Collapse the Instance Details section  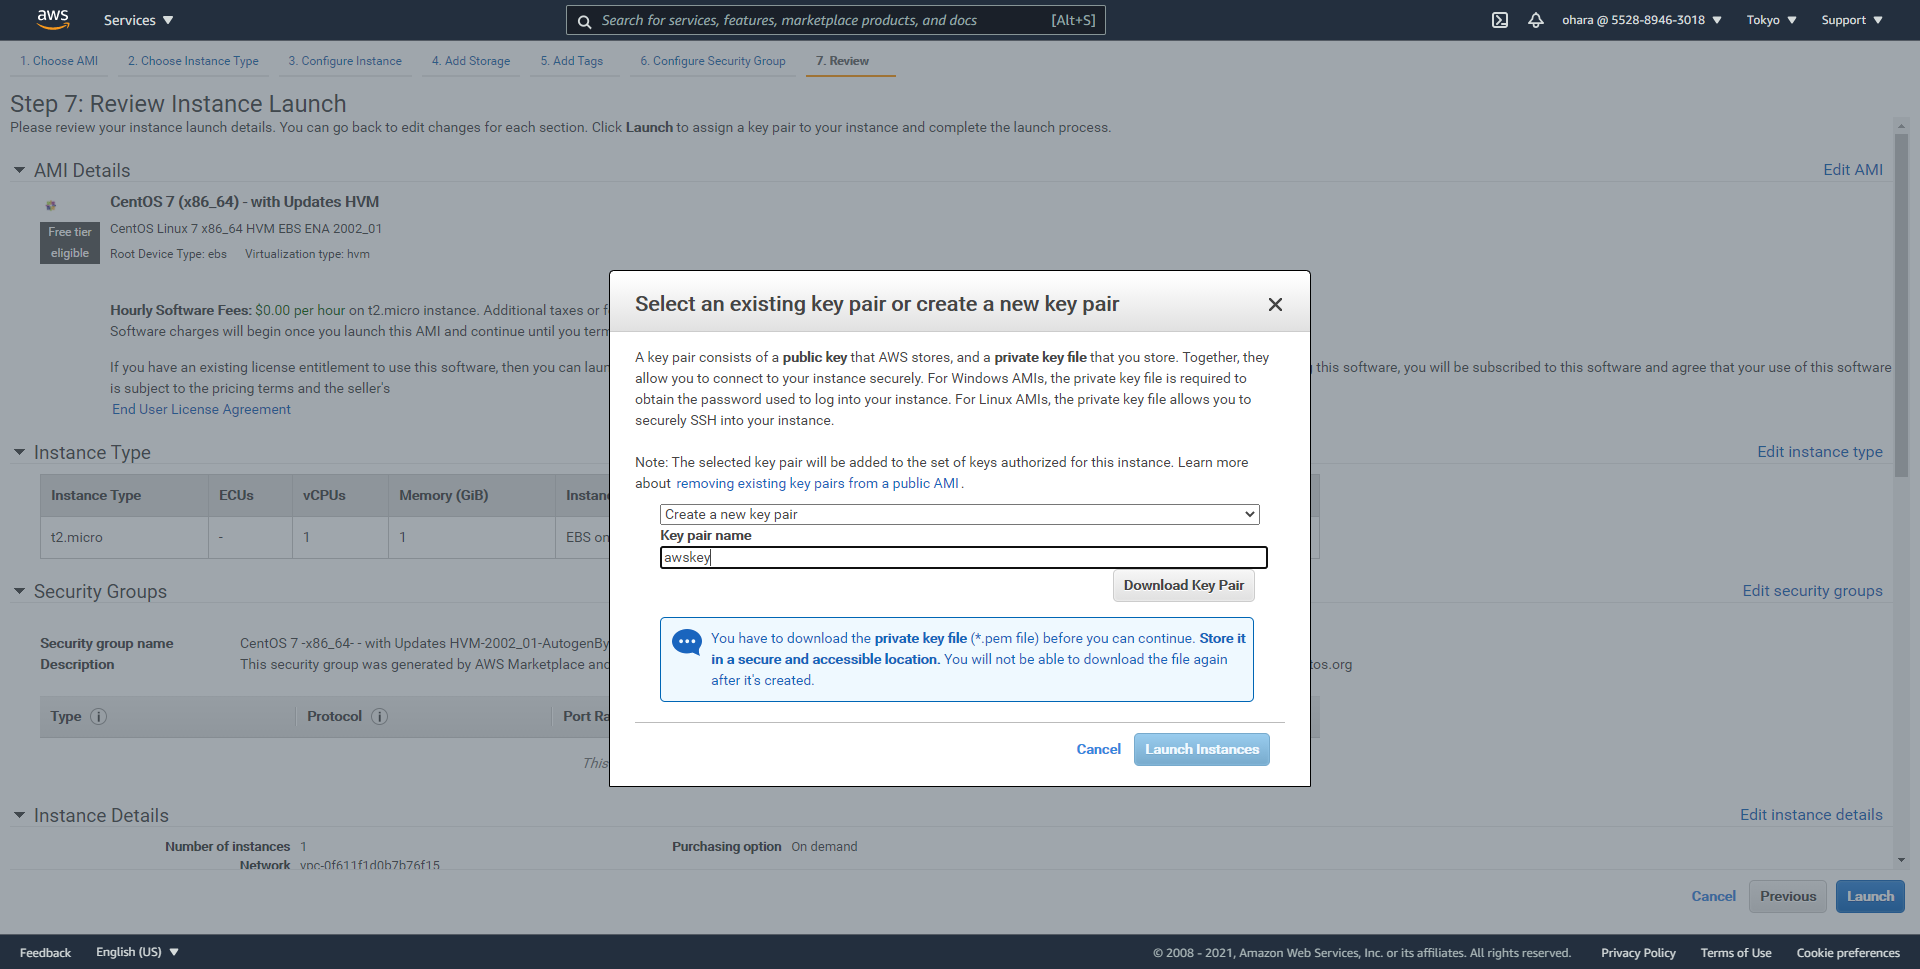[x=19, y=815]
